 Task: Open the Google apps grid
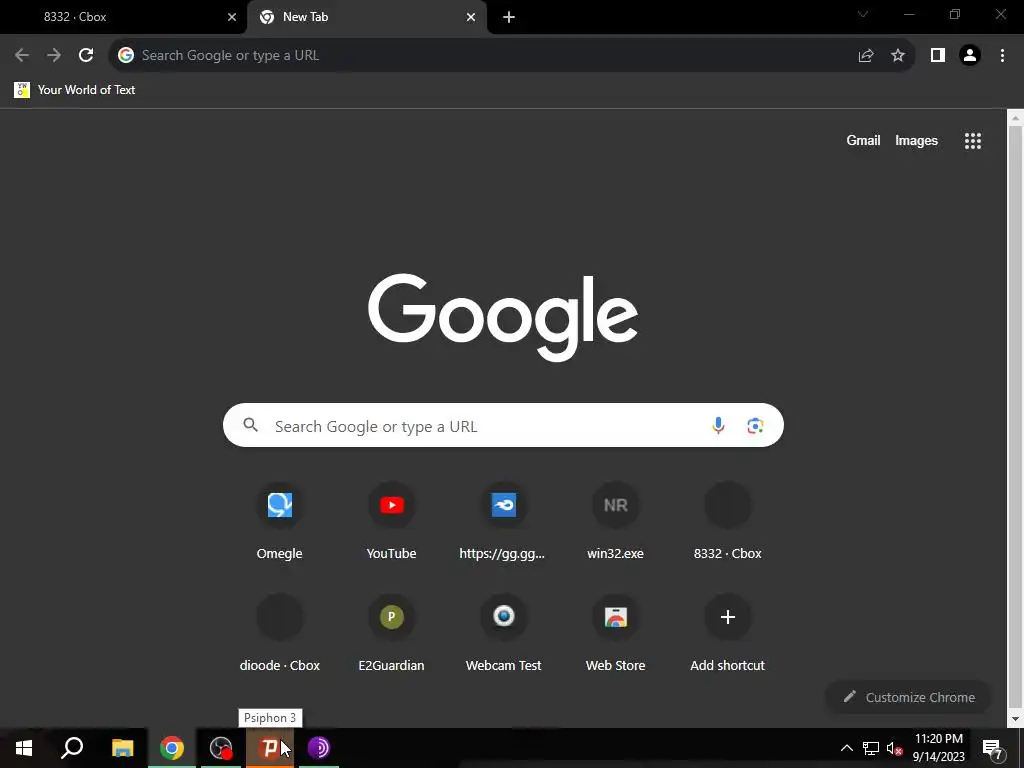tap(973, 140)
